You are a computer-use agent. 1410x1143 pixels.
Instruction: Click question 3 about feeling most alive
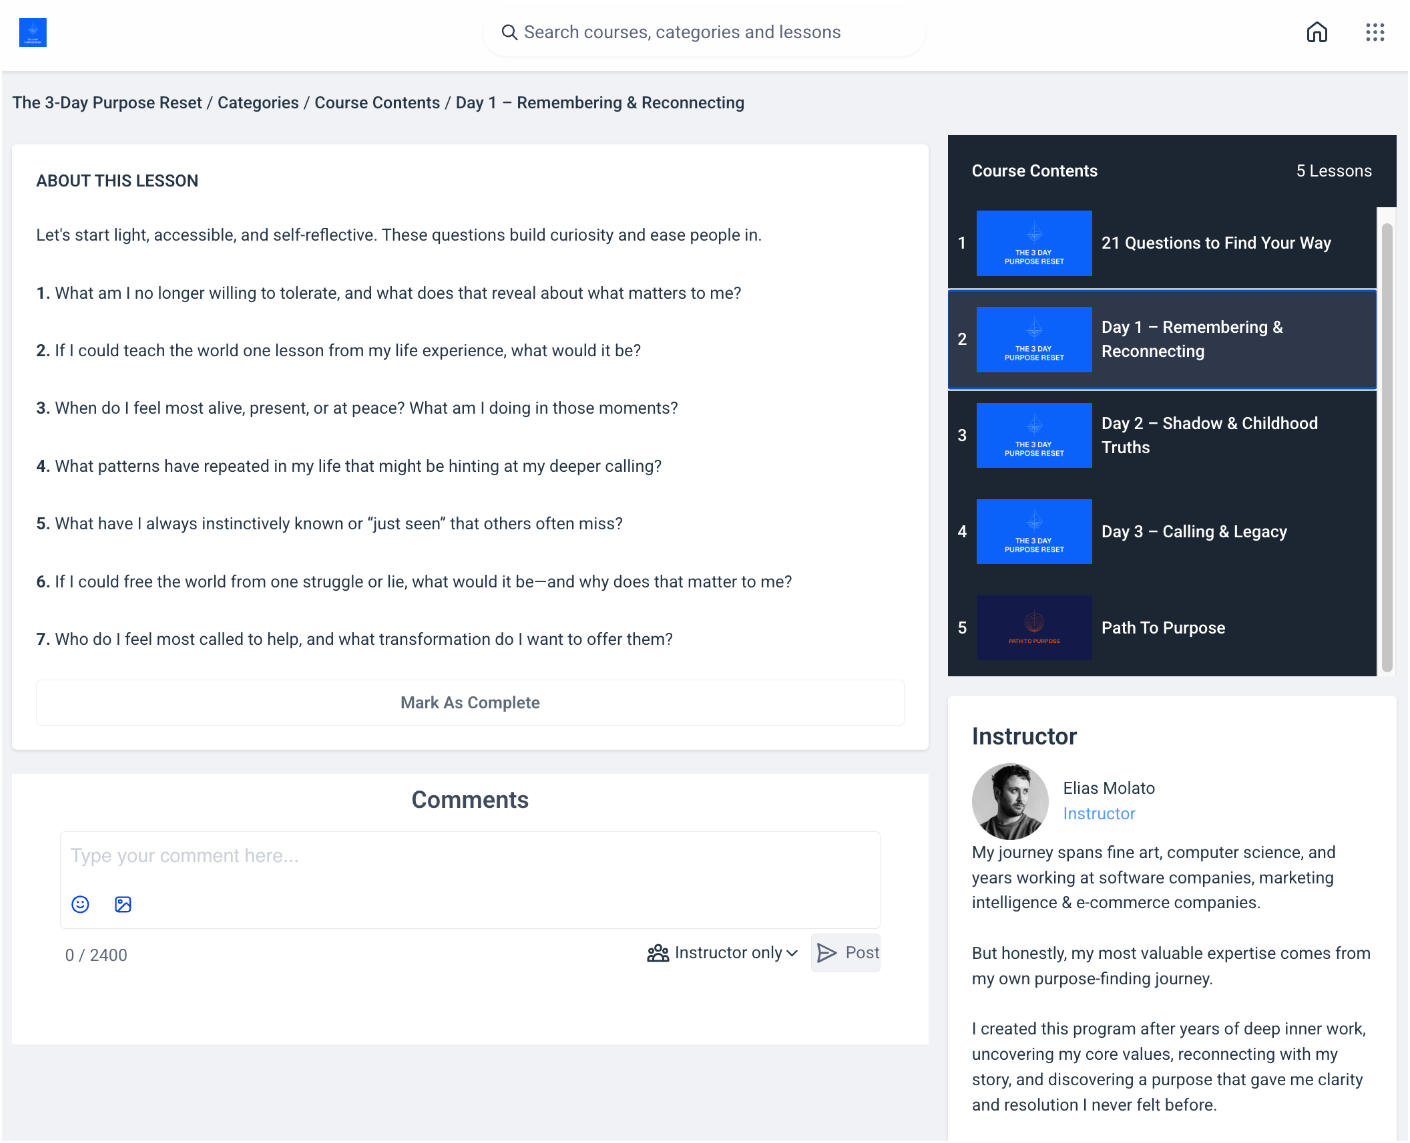click(357, 408)
